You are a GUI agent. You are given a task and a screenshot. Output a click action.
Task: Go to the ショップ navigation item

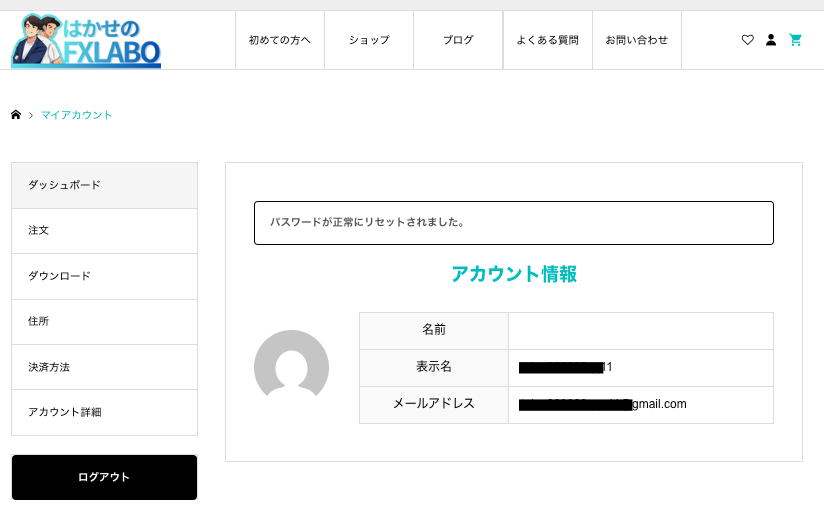pyautogui.click(x=369, y=40)
